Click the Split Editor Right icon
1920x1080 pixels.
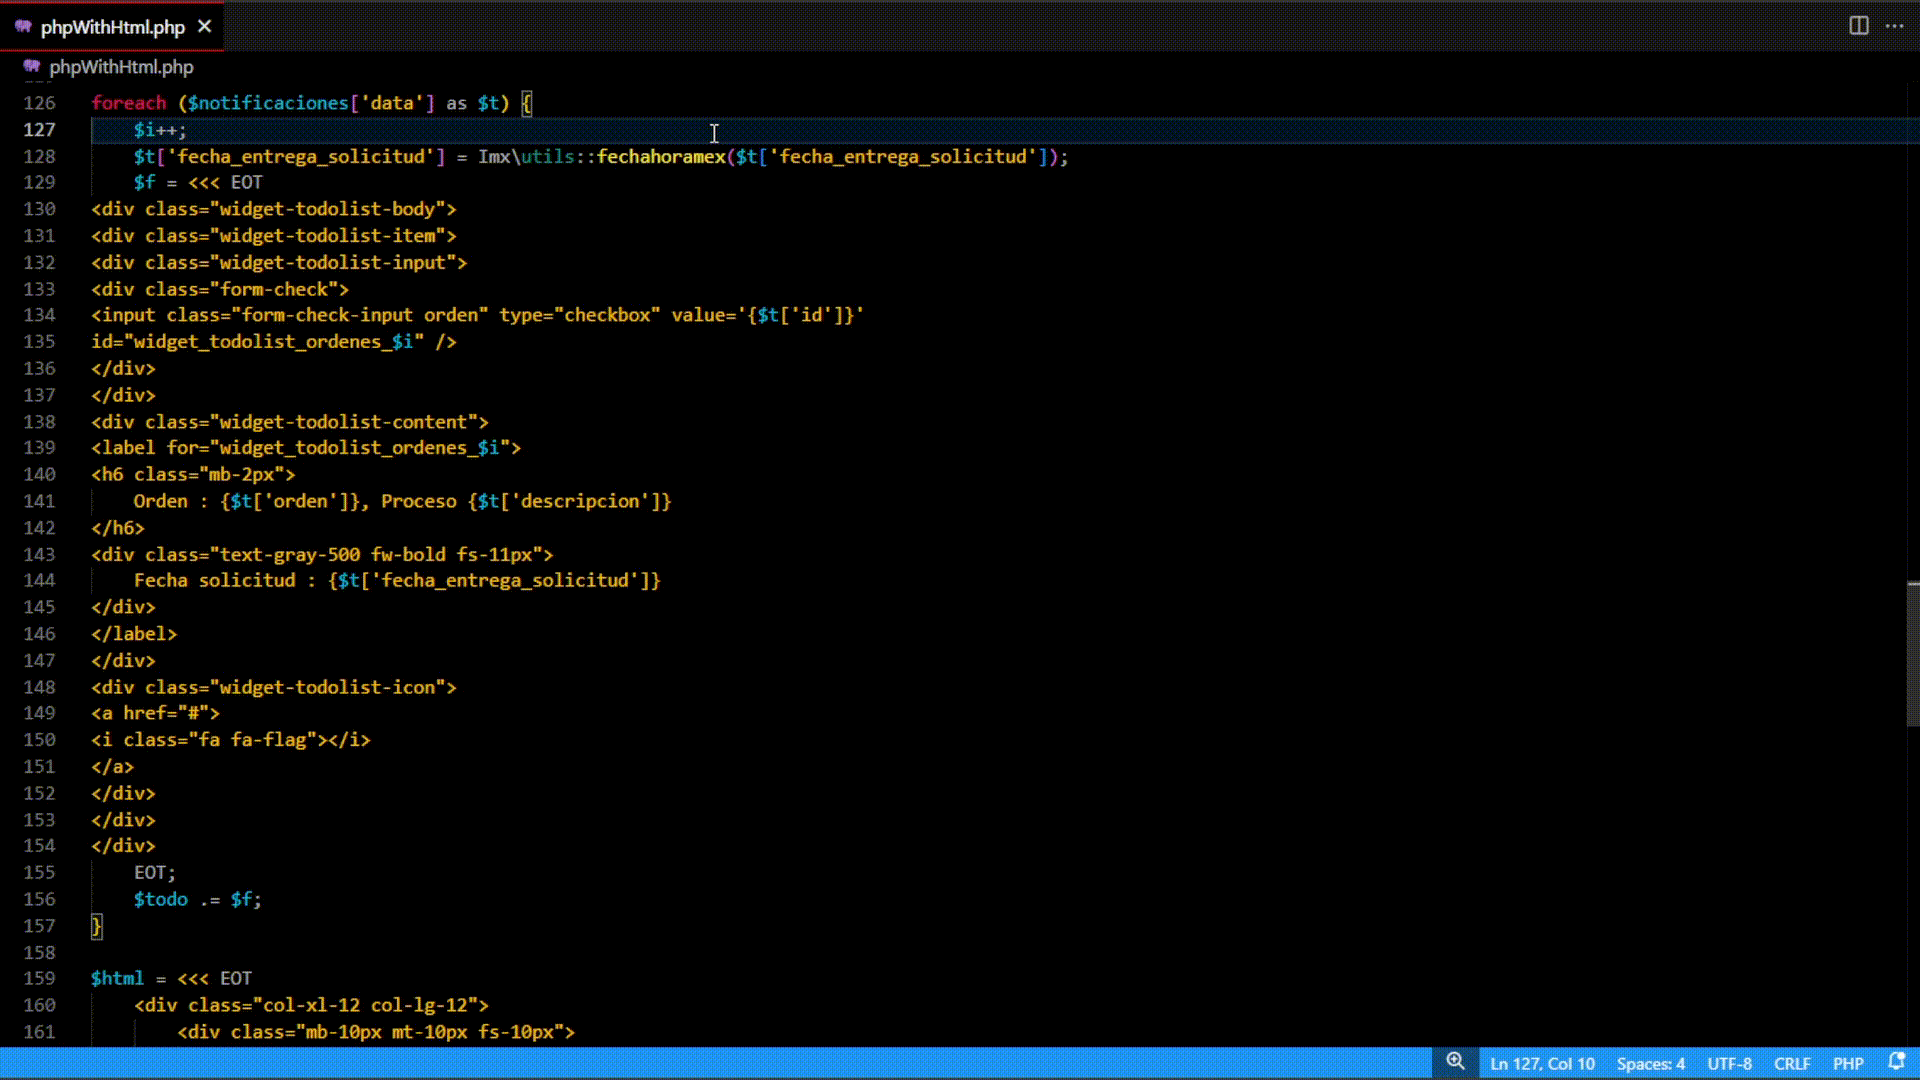(x=1858, y=26)
